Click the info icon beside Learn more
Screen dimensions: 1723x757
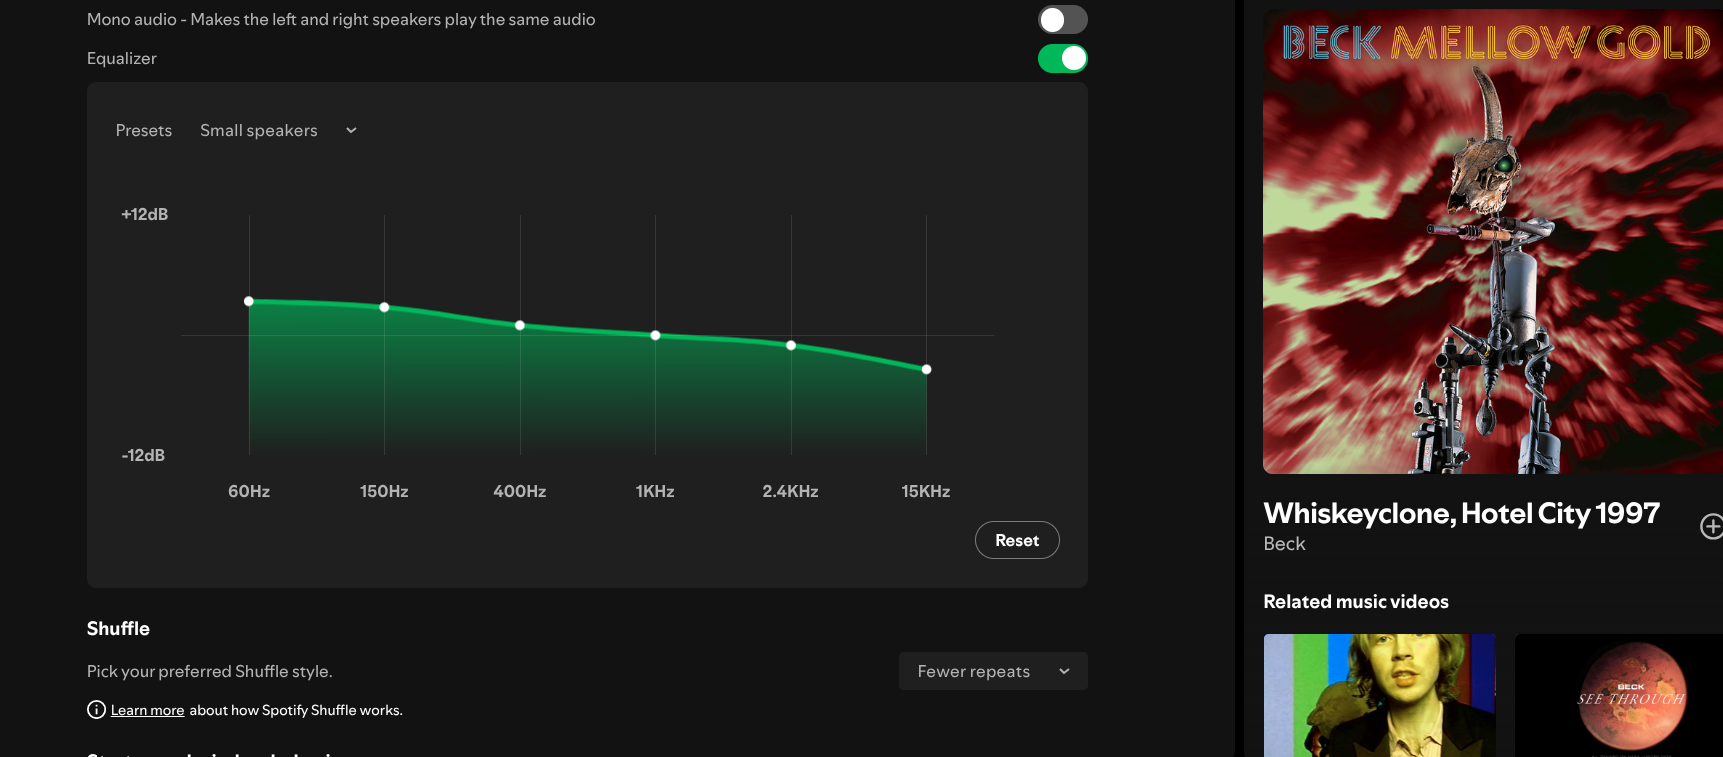point(96,710)
